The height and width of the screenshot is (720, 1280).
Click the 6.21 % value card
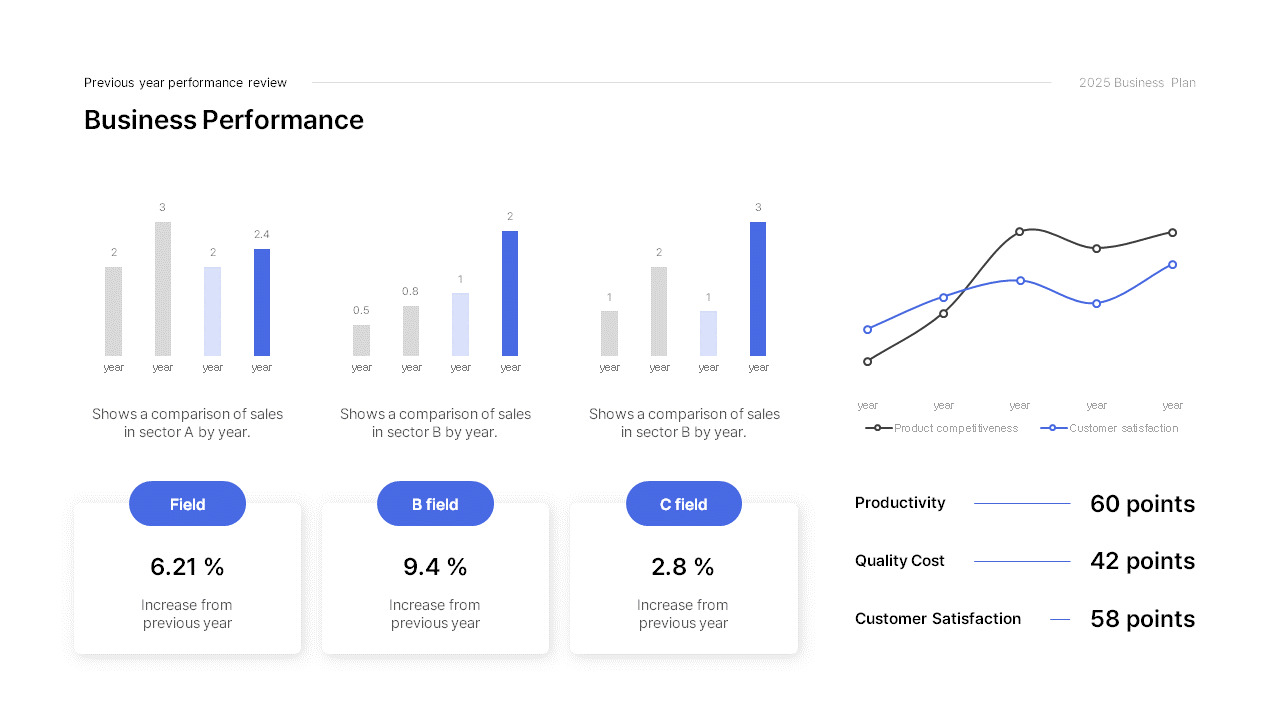(187, 590)
